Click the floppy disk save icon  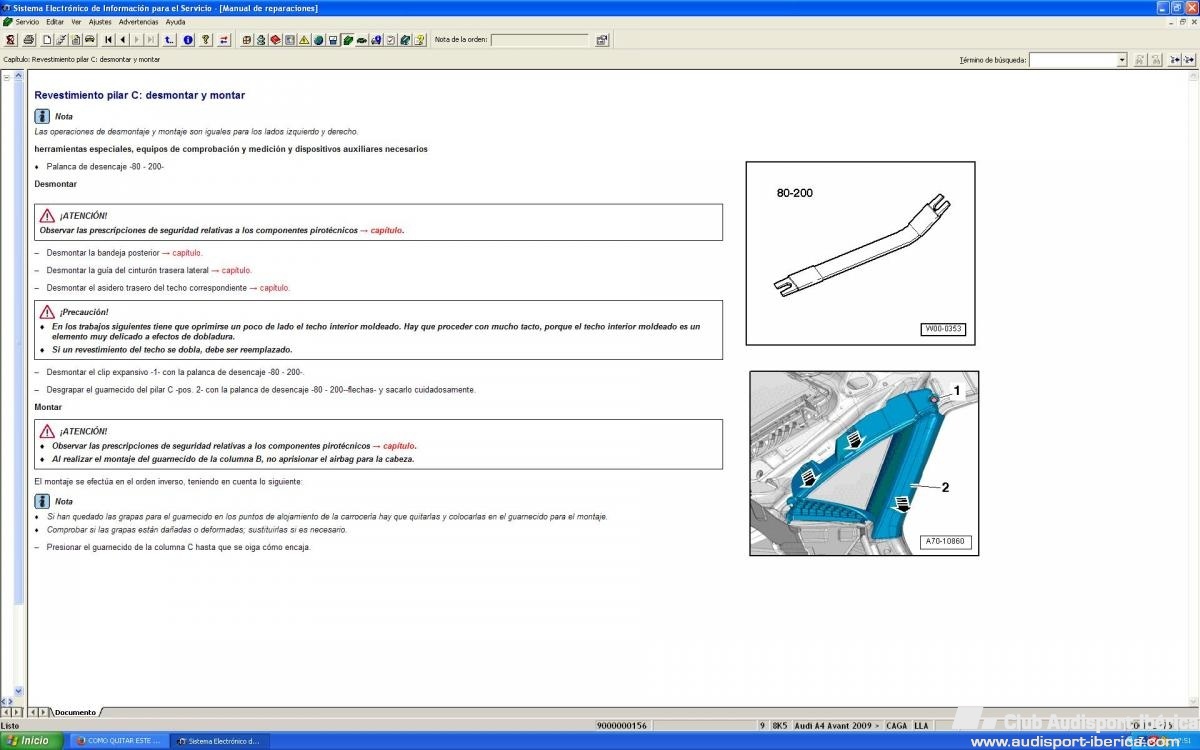point(333,40)
